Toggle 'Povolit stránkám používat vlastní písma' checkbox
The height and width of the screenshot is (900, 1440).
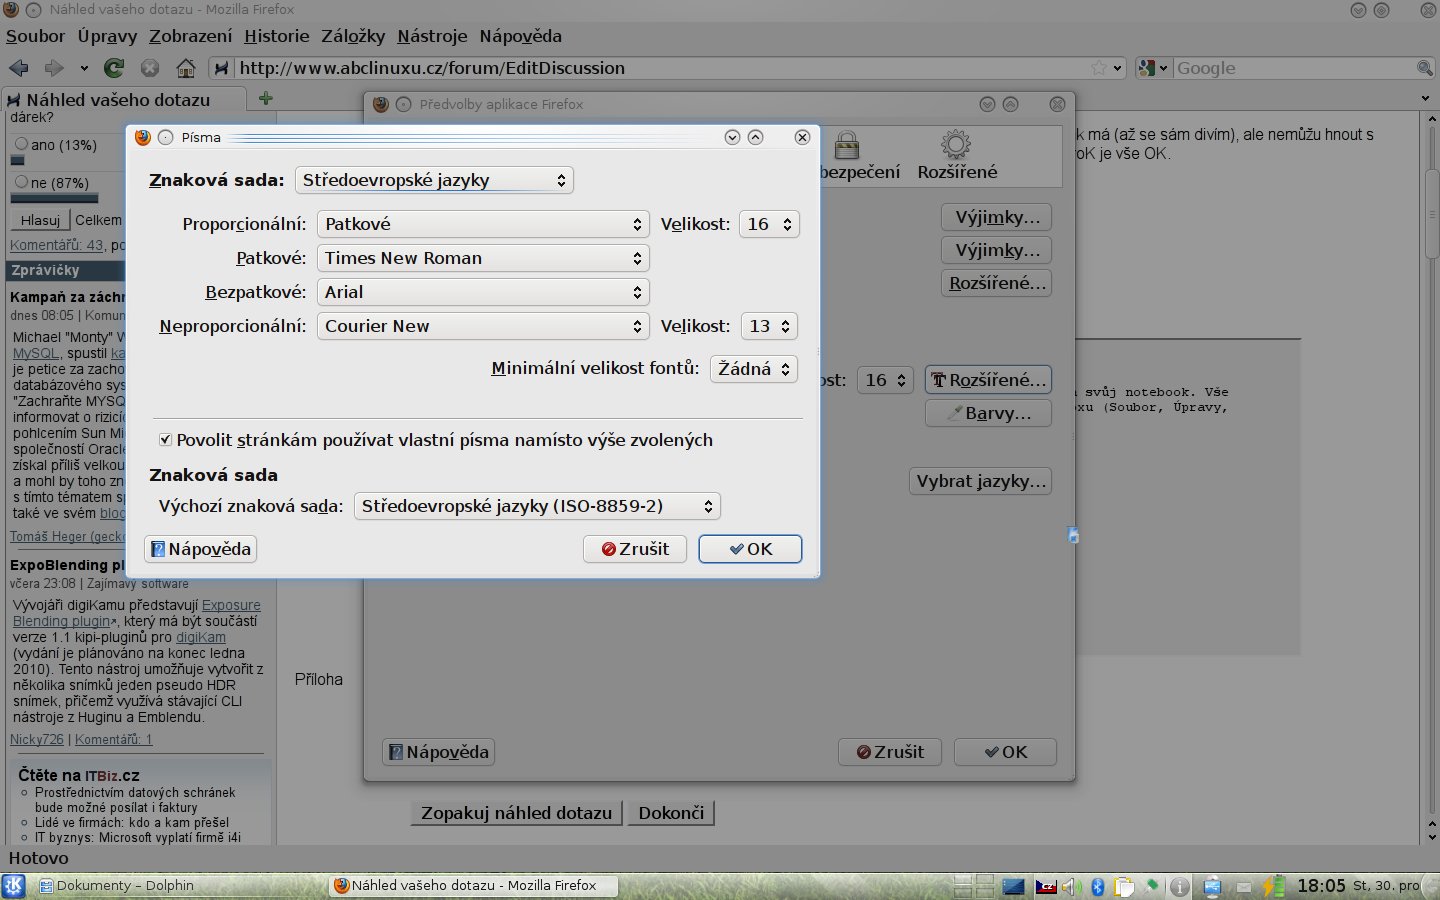[x=166, y=440]
